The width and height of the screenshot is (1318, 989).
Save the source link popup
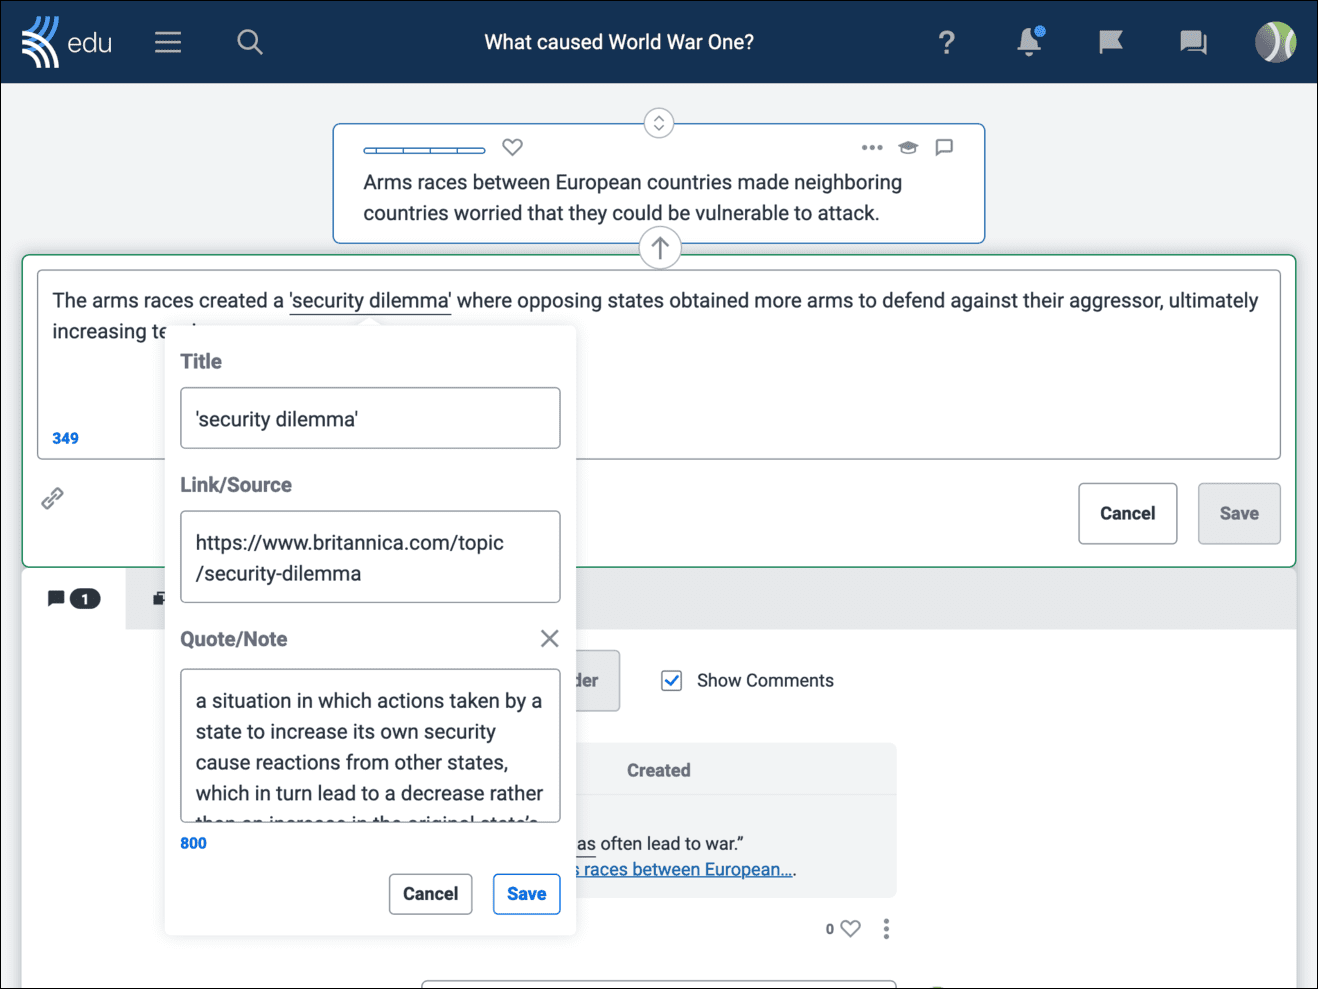[527, 894]
